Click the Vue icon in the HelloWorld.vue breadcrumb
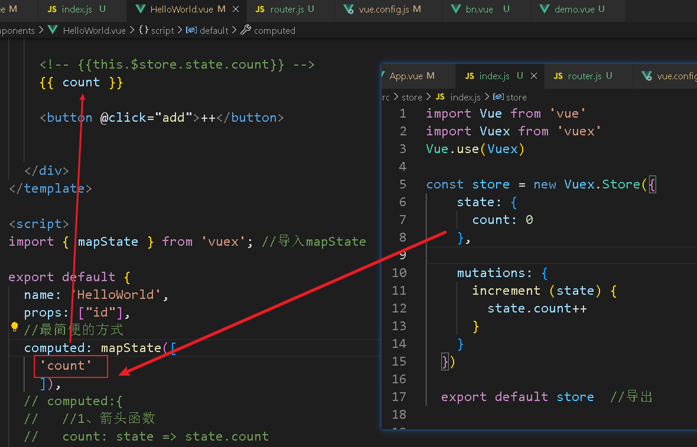697x447 pixels. (x=53, y=30)
